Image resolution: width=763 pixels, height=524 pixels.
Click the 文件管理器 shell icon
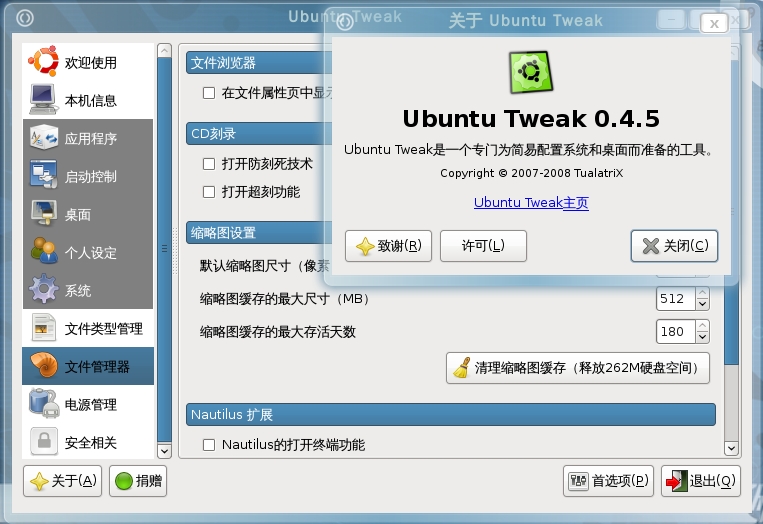43,365
